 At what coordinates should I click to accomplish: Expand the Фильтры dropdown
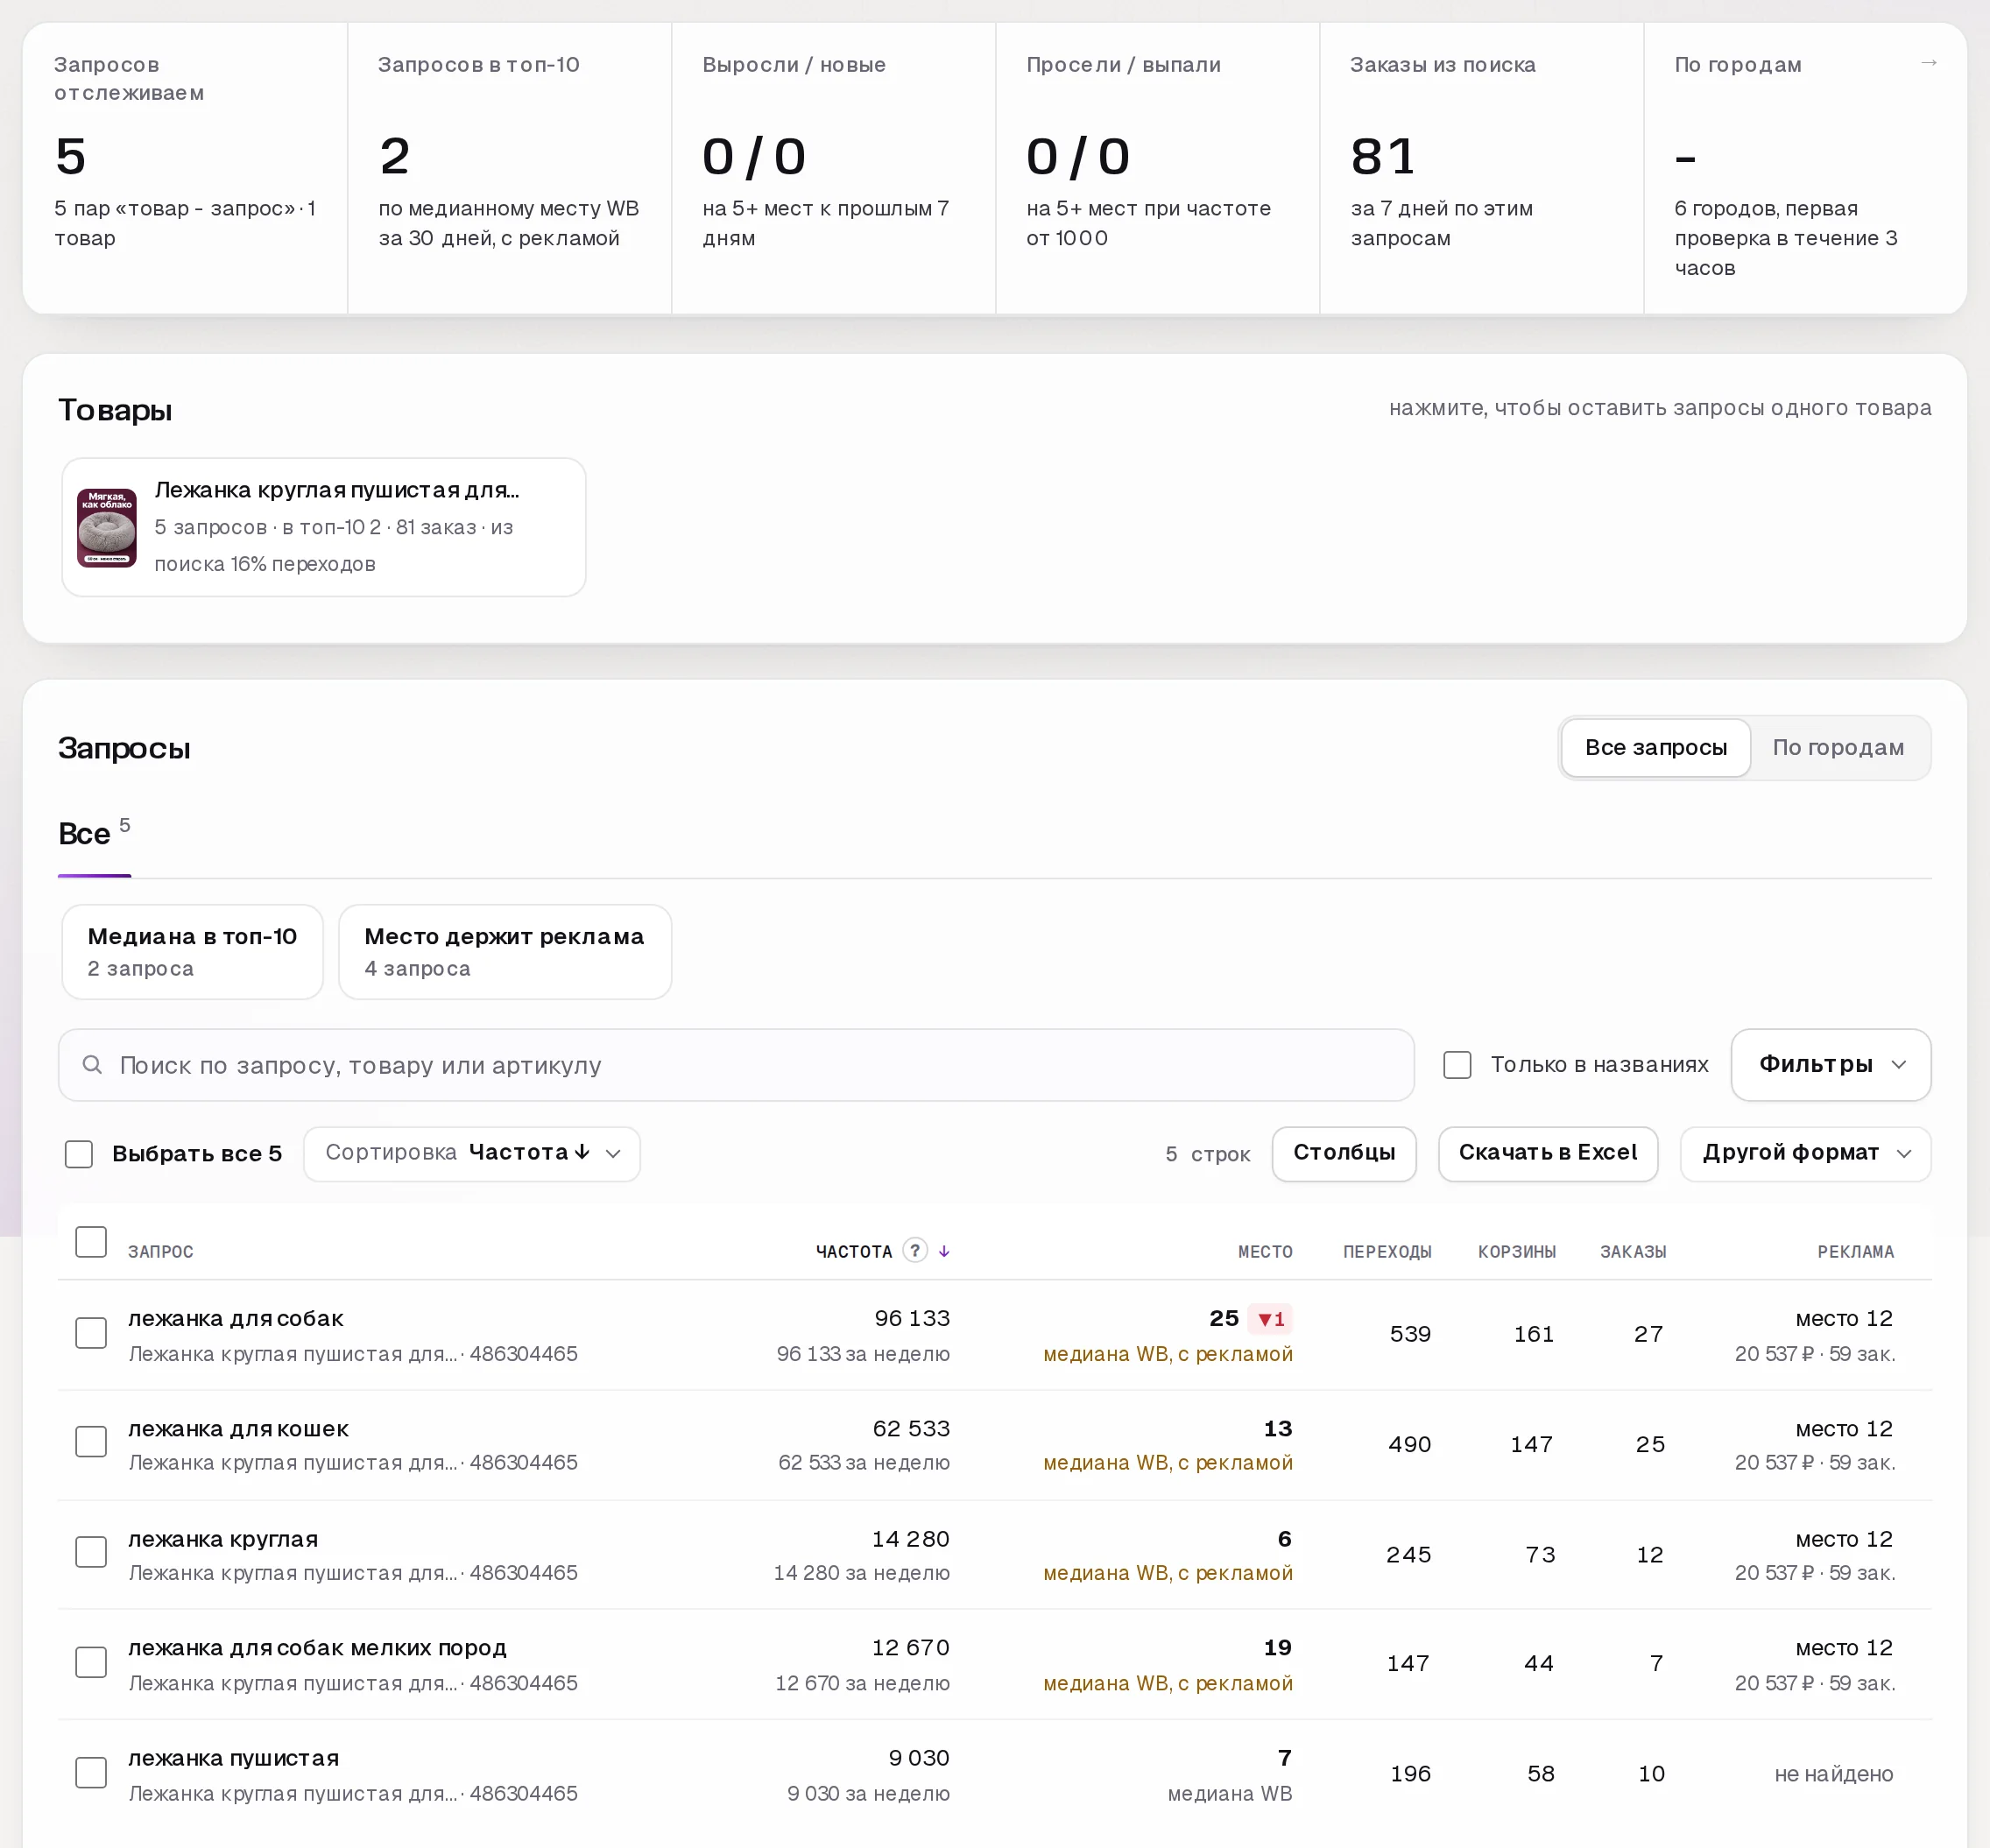[1830, 1064]
